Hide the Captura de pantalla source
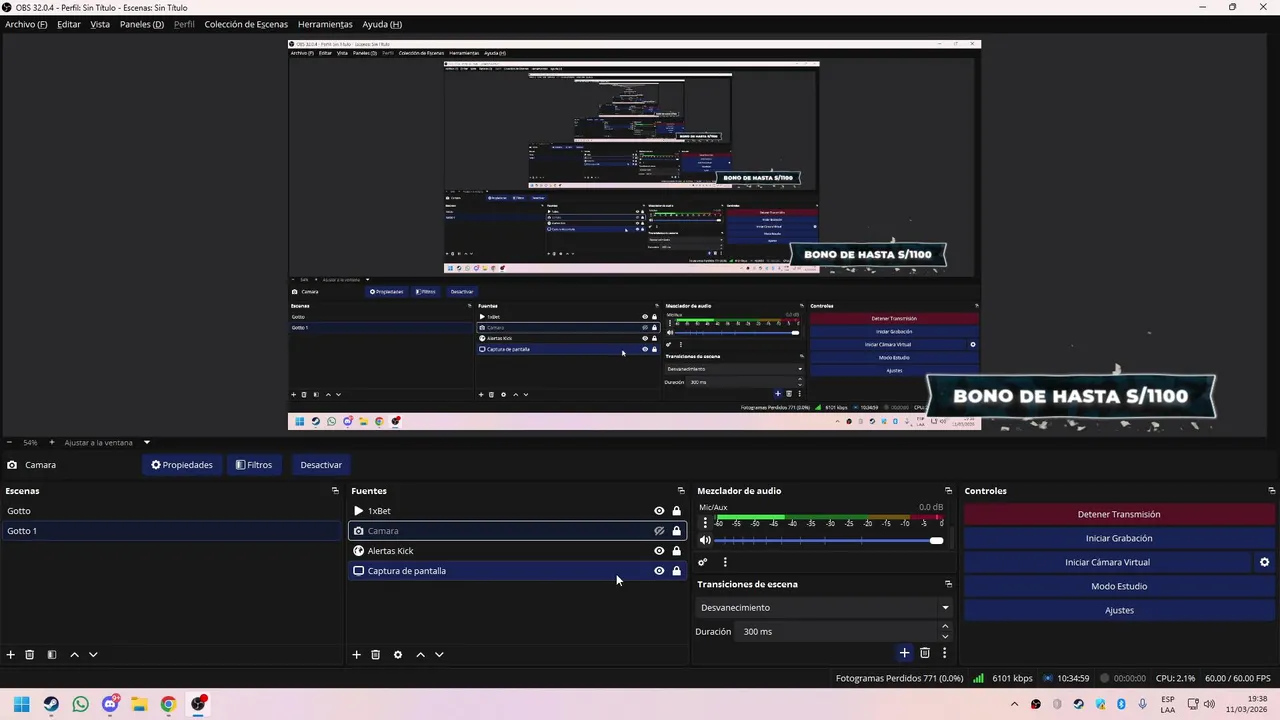Screen dimensions: 1280x720 (x=659, y=571)
